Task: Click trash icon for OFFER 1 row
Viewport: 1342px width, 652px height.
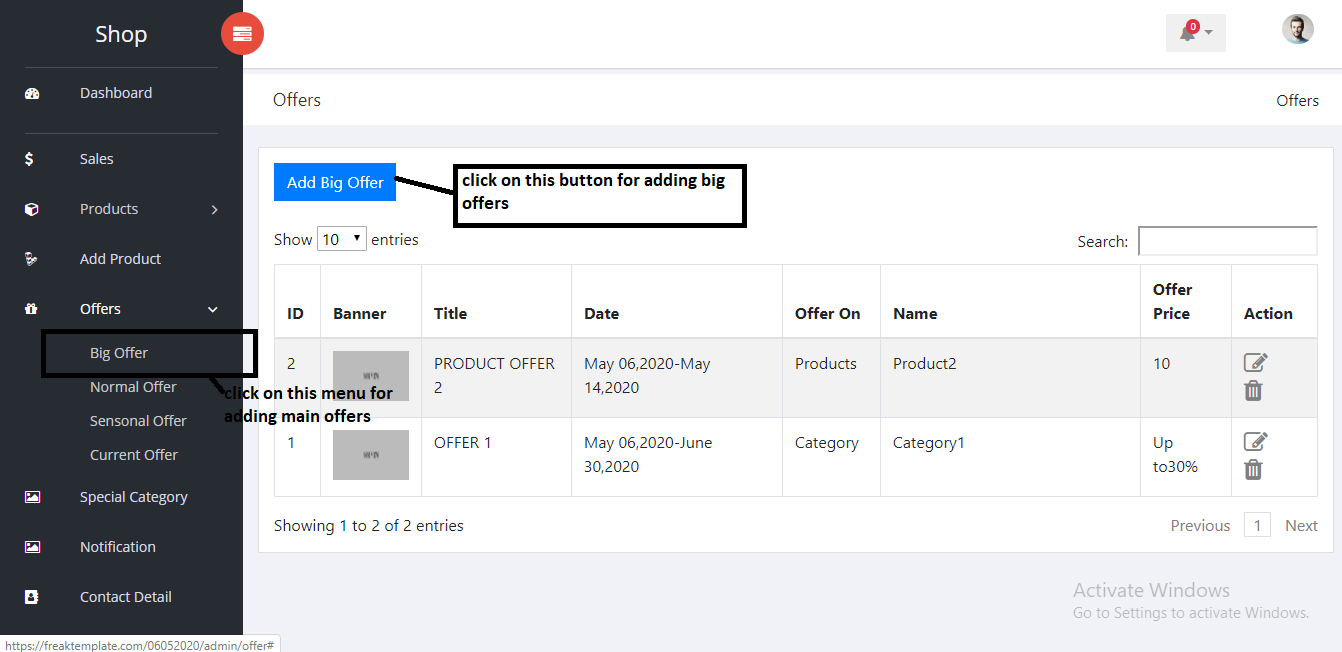Action: 1253,470
